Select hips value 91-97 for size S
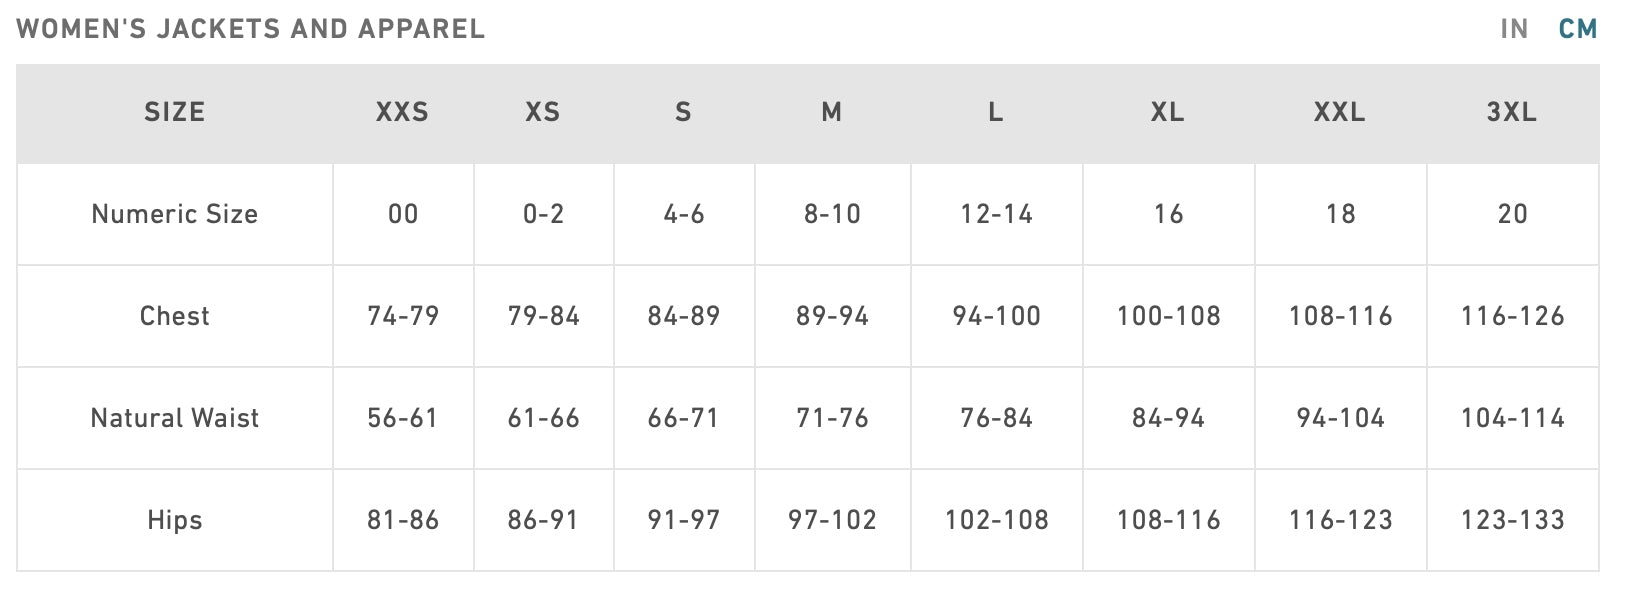Image resolution: width=1652 pixels, height=602 pixels. click(x=684, y=520)
